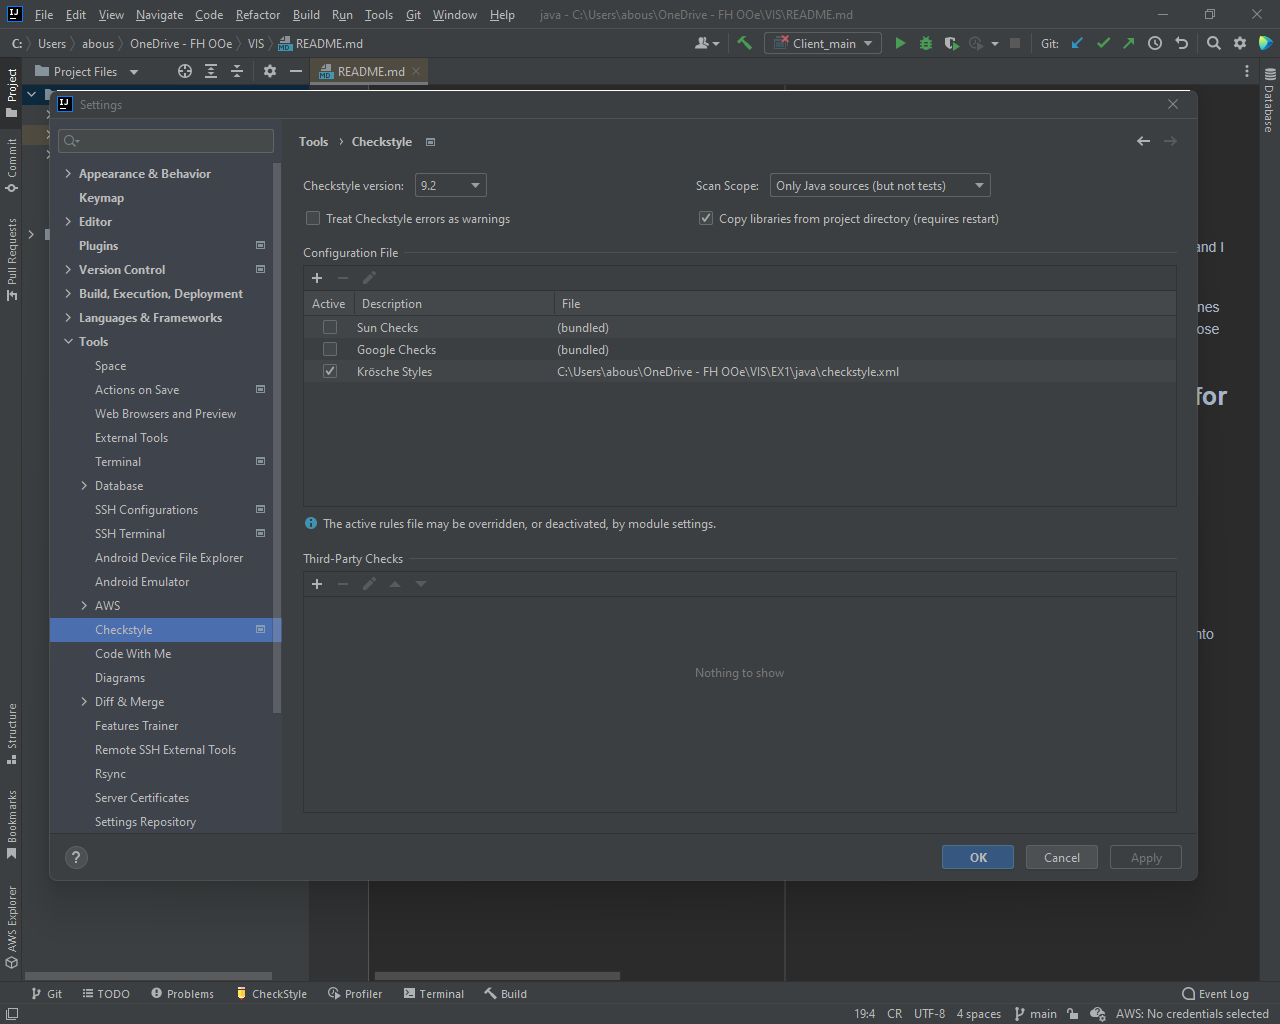Activate the Google Checks configuration
Viewport: 1280px width, 1024px height.
(330, 349)
